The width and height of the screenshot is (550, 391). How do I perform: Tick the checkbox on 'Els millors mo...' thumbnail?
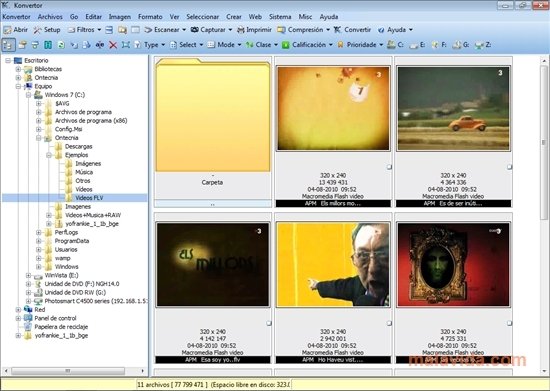[x=389, y=167]
